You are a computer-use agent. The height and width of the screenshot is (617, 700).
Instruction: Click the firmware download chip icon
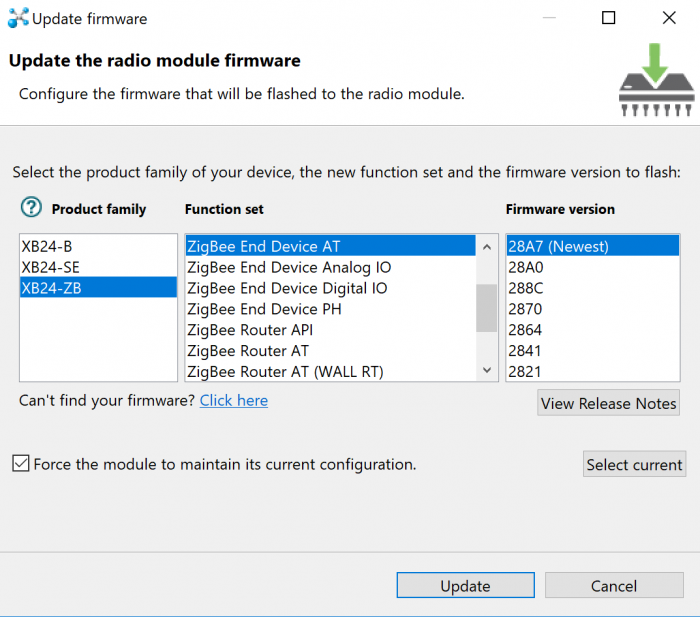pyautogui.click(x=656, y=80)
